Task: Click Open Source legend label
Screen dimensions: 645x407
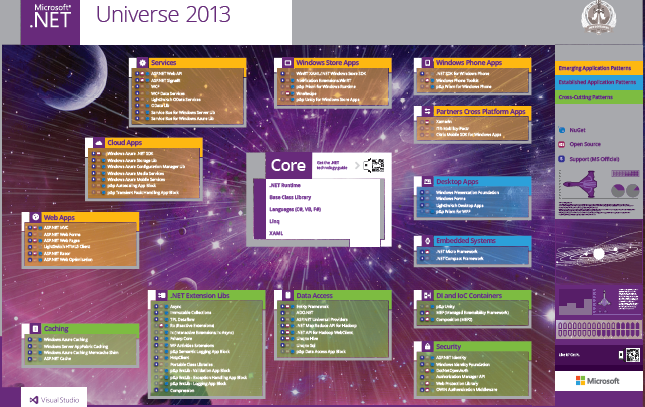Action: (x=585, y=144)
